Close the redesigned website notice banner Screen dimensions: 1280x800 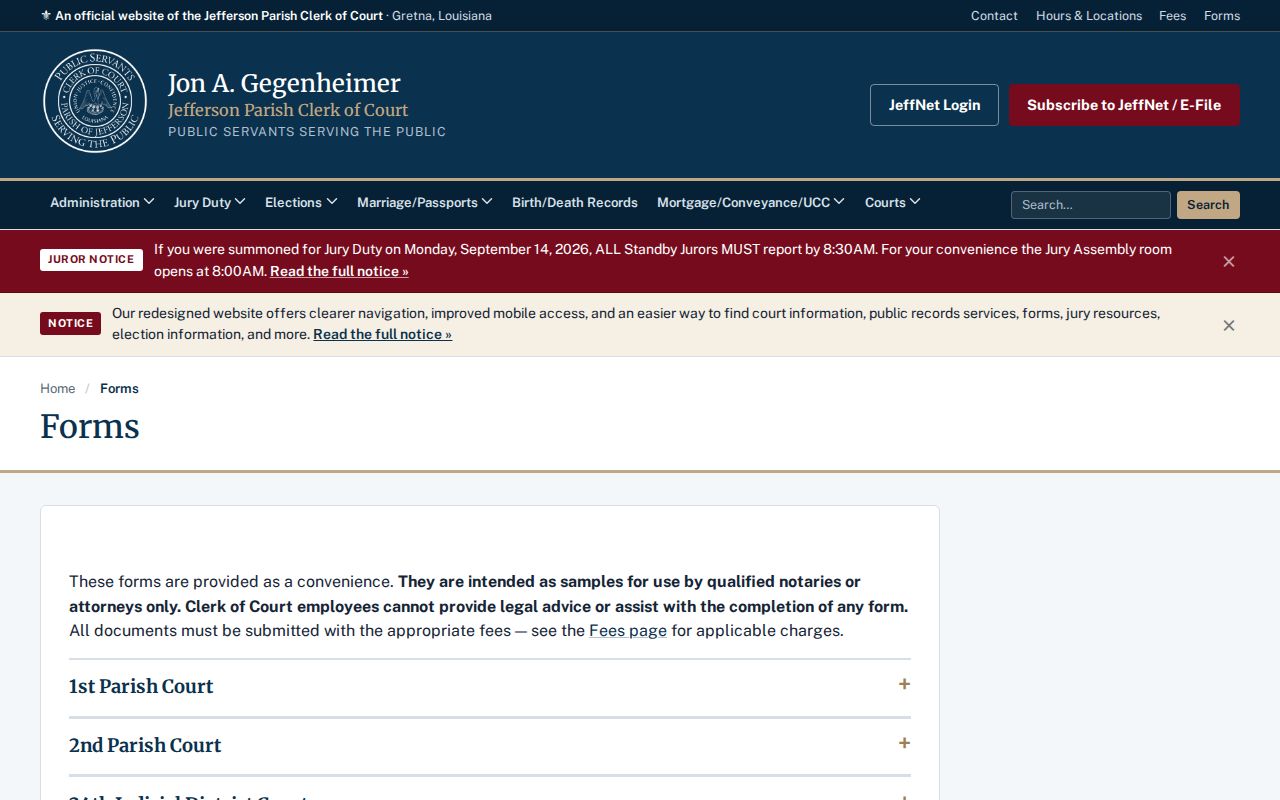coord(1229,325)
